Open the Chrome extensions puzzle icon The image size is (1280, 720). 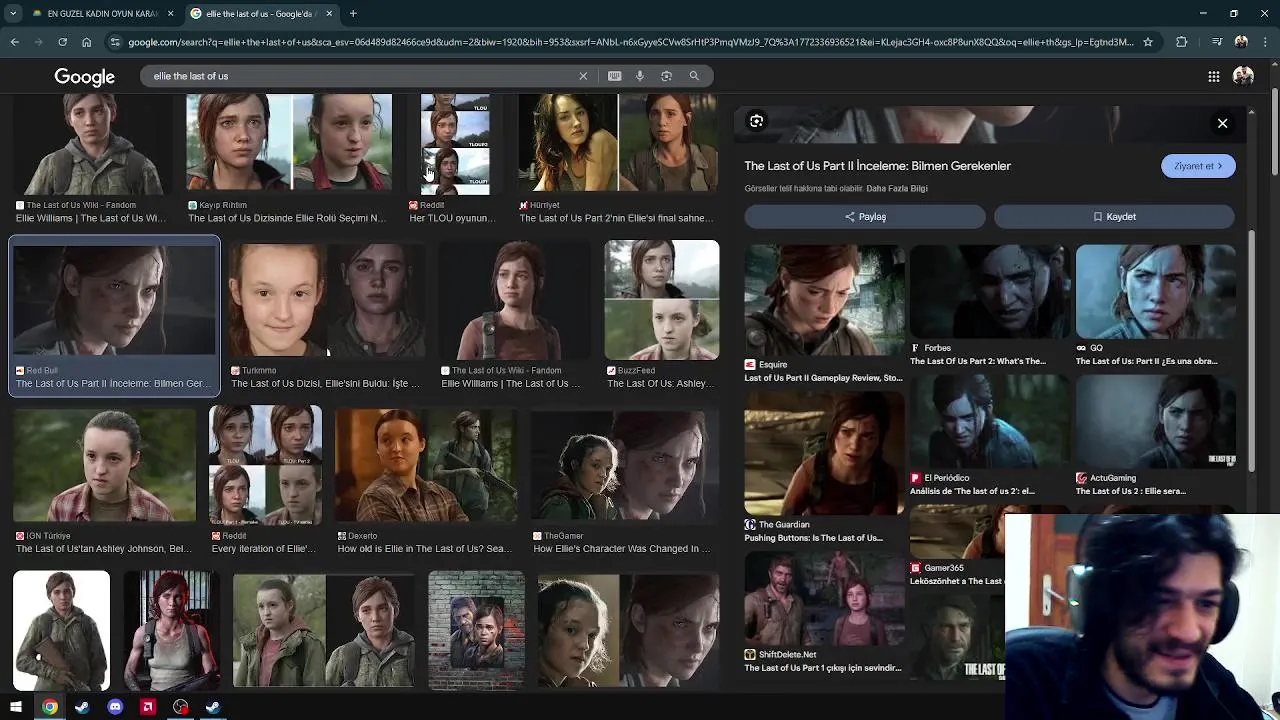pyautogui.click(x=1182, y=42)
